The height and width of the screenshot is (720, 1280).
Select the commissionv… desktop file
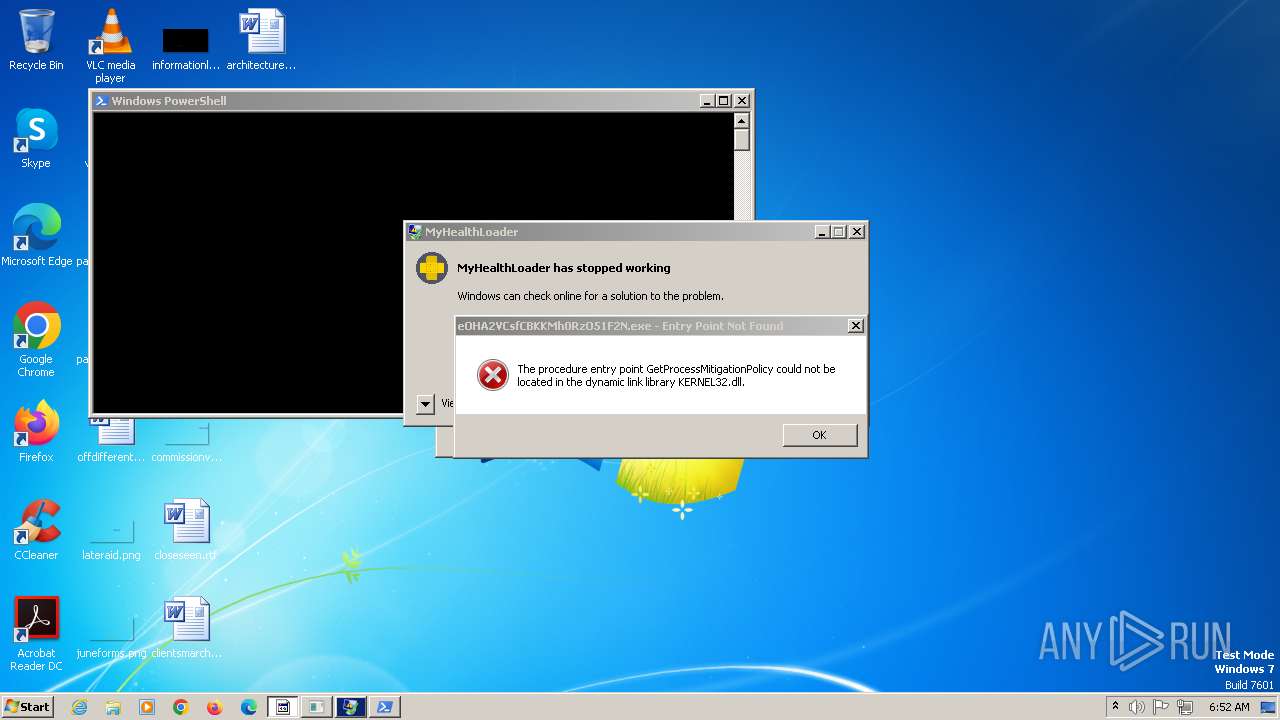(186, 440)
